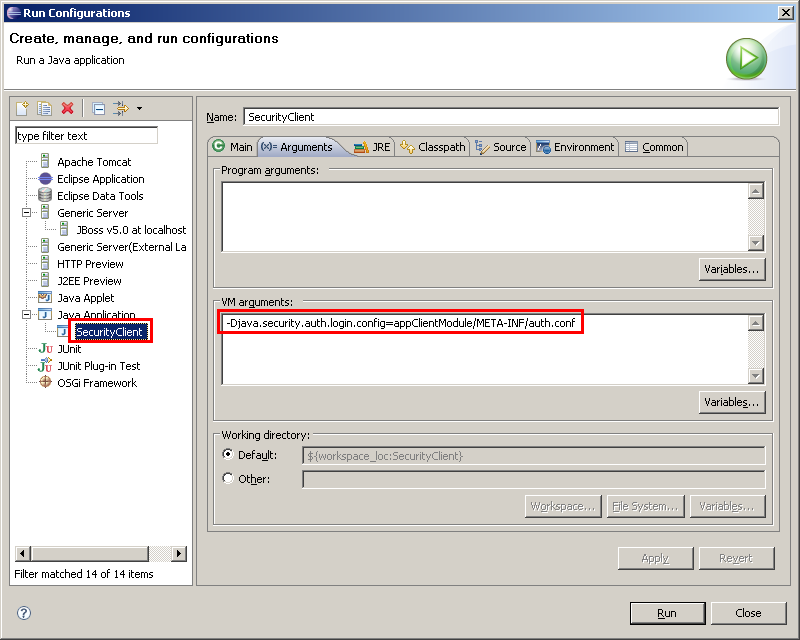Click HTTP Preview server icon
Image resolution: width=800 pixels, height=640 pixels.
pyautogui.click(x=45, y=263)
